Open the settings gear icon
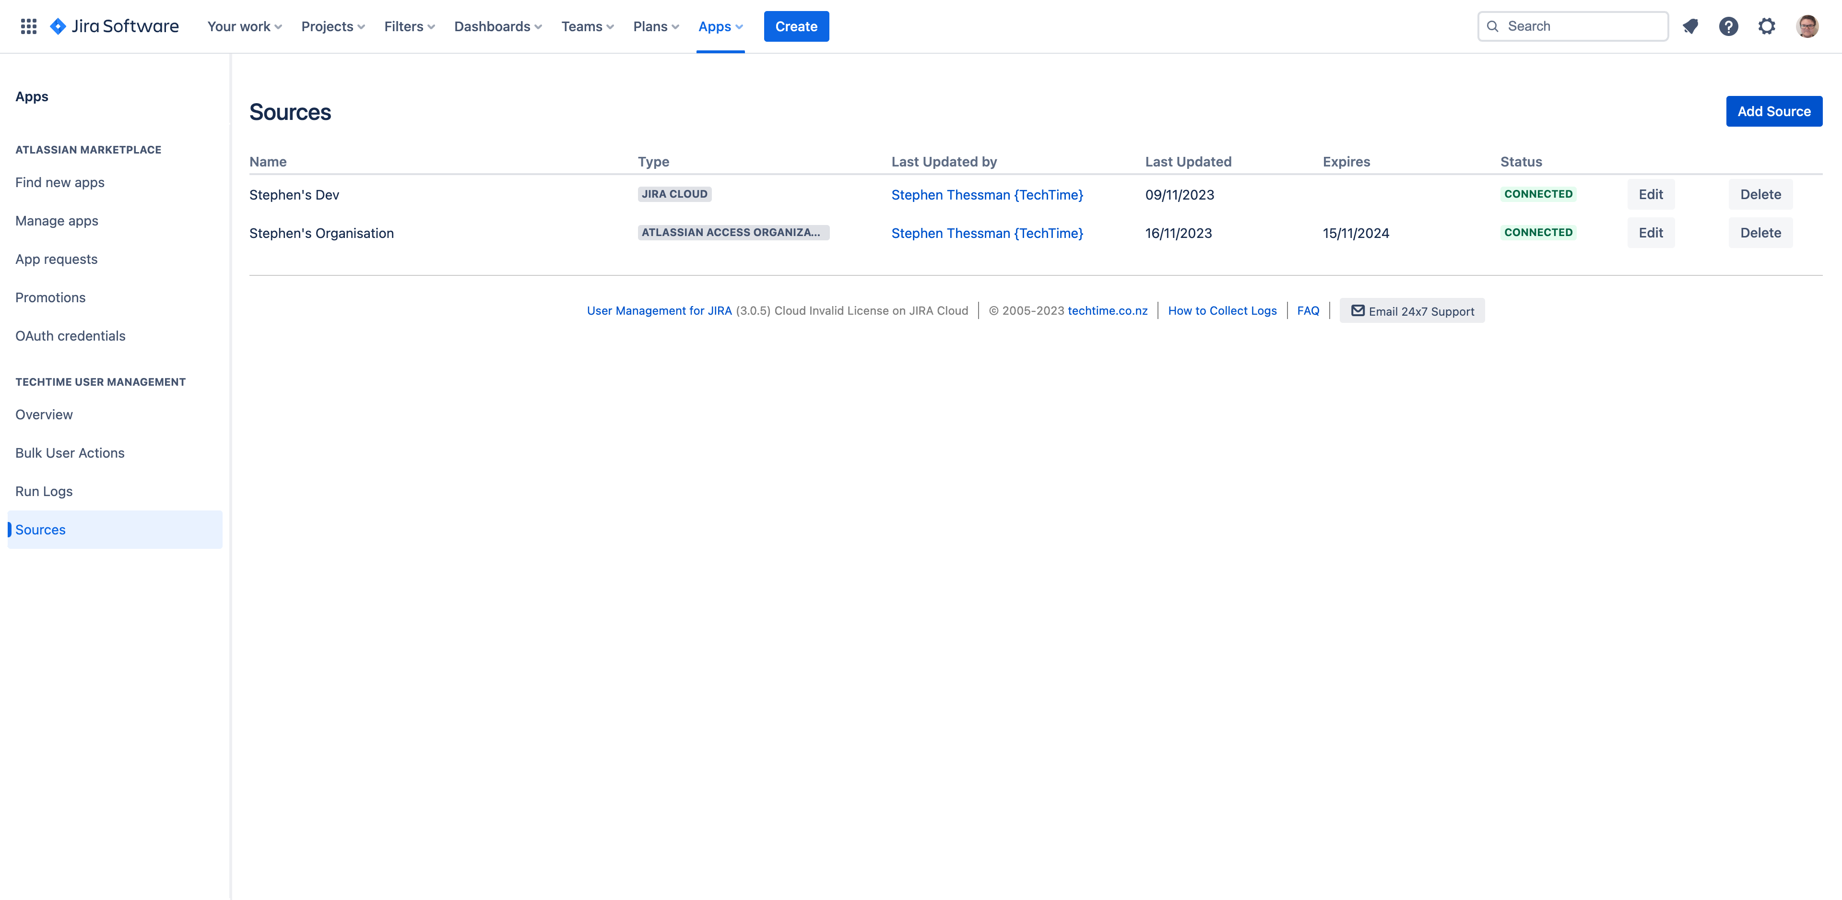Screen dimensions: 1842x900 click(x=1767, y=26)
